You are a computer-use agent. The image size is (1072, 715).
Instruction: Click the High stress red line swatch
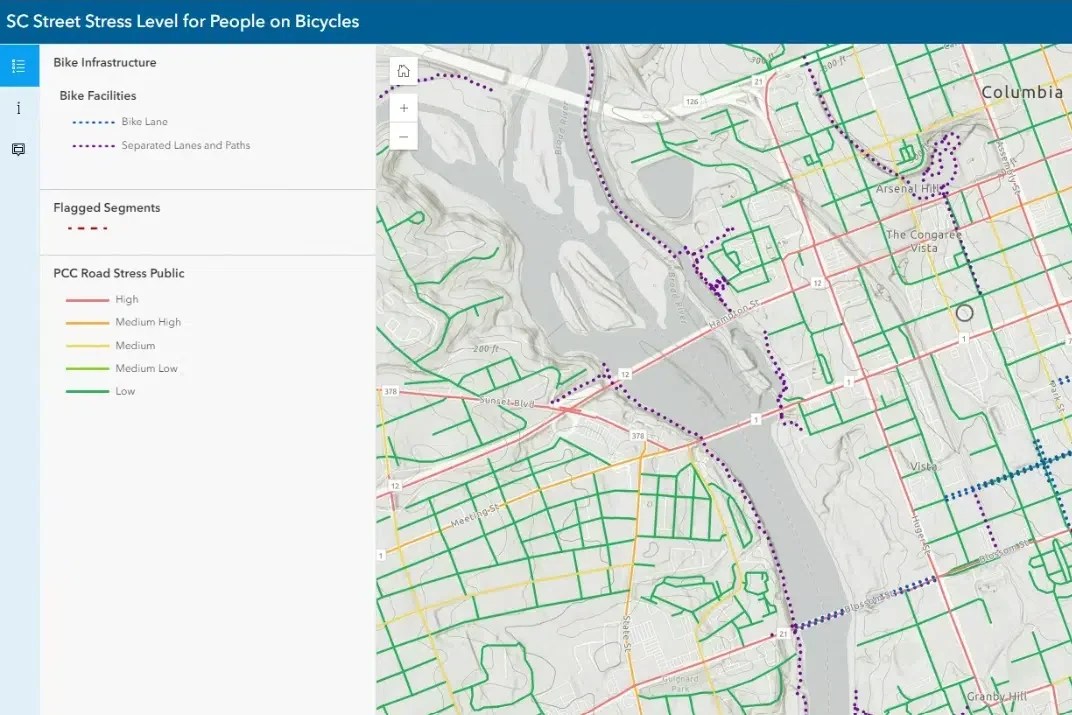87,300
